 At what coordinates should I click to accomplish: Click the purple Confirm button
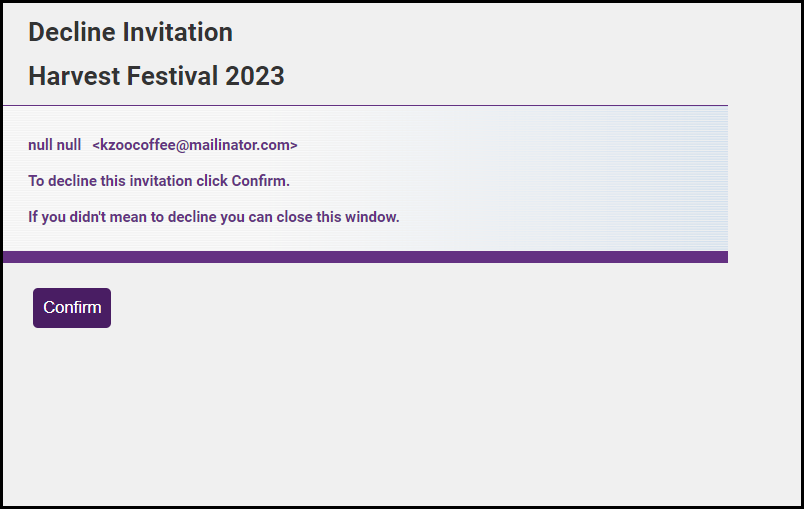pyautogui.click(x=72, y=308)
